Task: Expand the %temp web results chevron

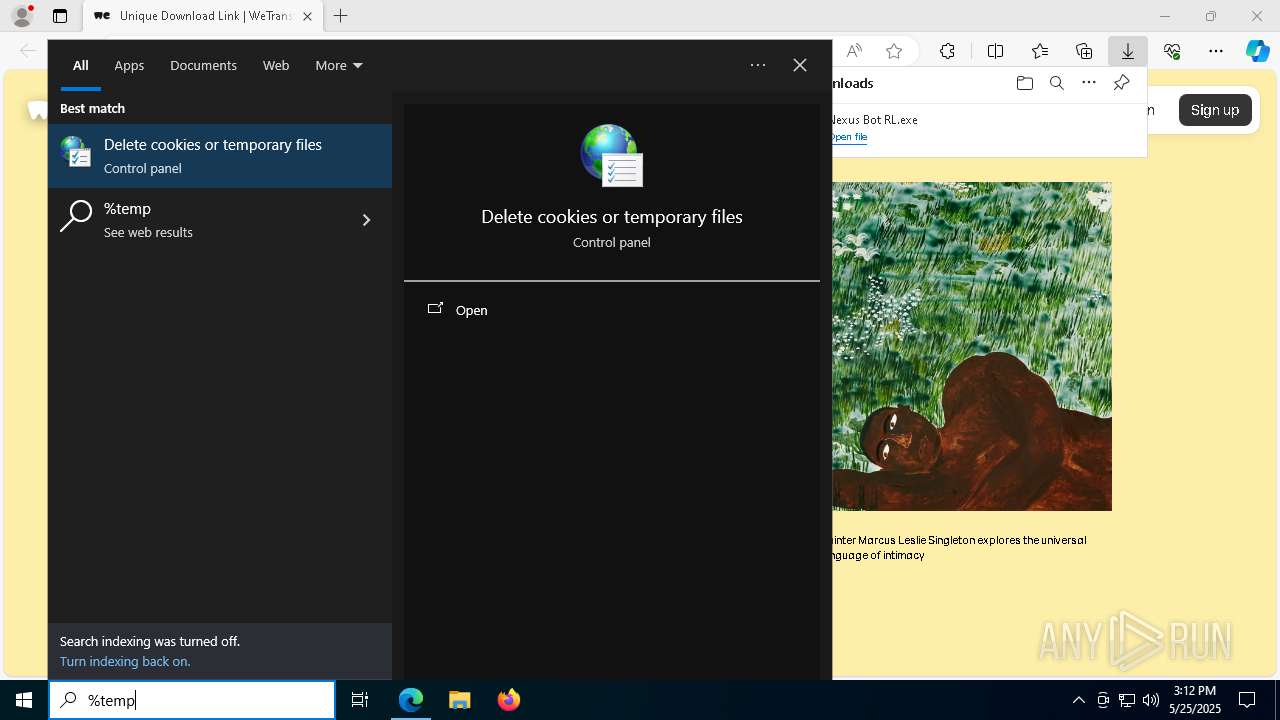Action: coord(366,220)
